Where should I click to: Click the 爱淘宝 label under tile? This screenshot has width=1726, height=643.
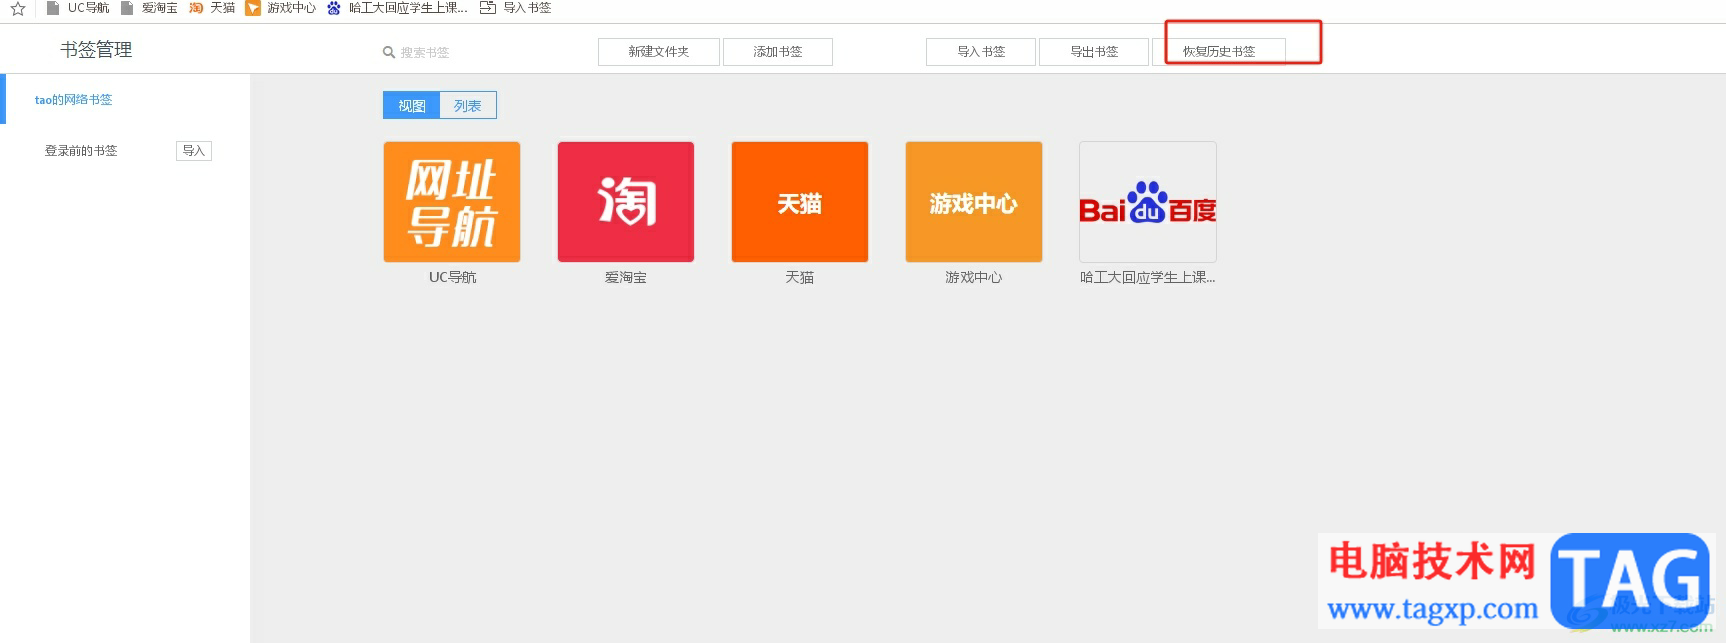pos(626,277)
